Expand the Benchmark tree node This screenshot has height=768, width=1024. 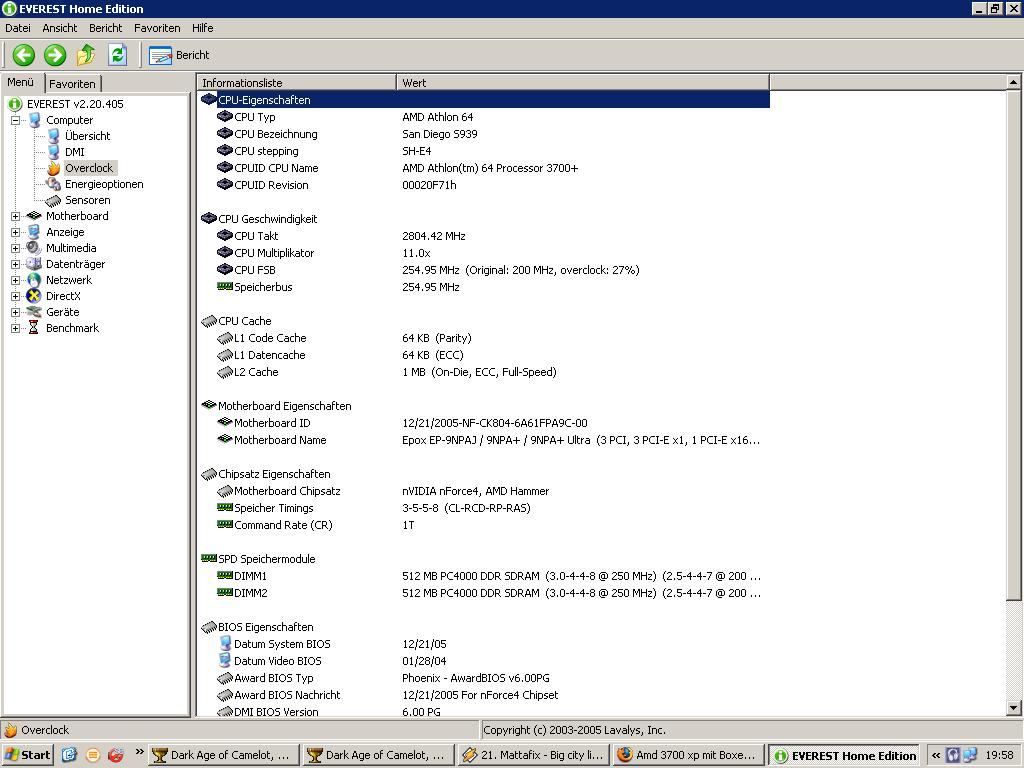[16, 328]
